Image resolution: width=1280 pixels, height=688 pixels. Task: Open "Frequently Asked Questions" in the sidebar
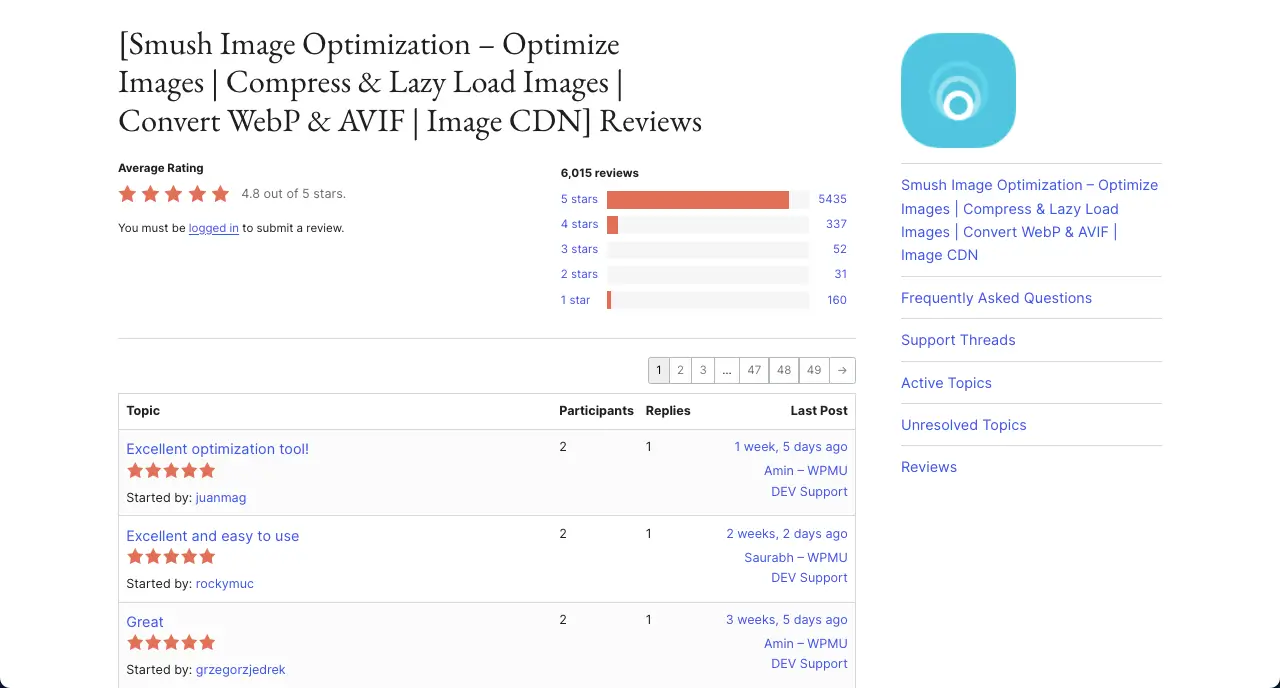(x=996, y=298)
